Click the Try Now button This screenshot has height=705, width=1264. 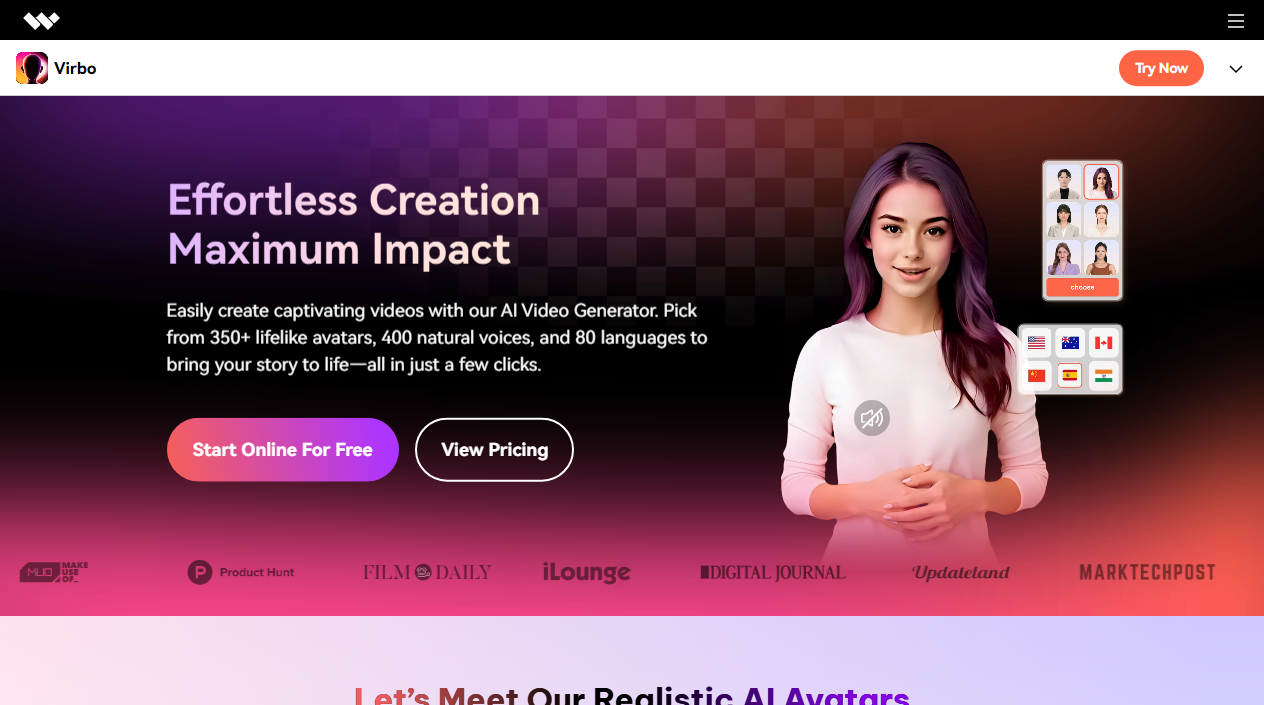1161,68
